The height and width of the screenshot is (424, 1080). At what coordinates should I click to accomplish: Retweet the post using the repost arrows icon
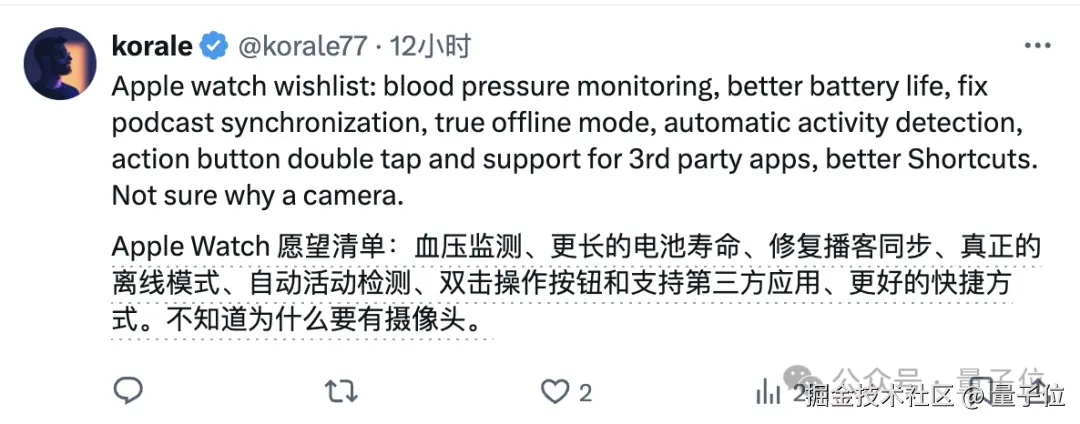[x=341, y=392]
